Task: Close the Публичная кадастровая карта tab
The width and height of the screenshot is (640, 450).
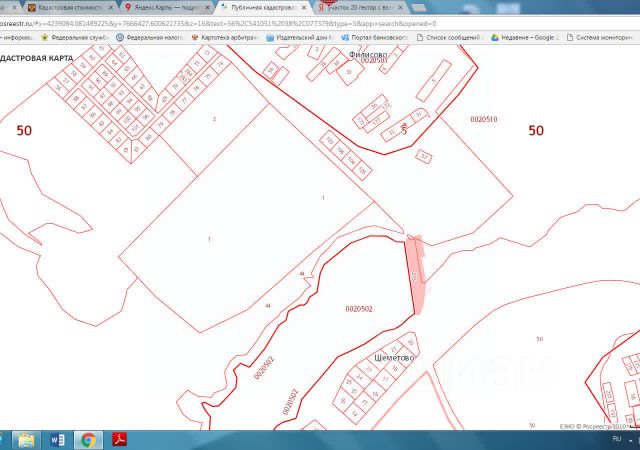Action: pyautogui.click(x=304, y=8)
